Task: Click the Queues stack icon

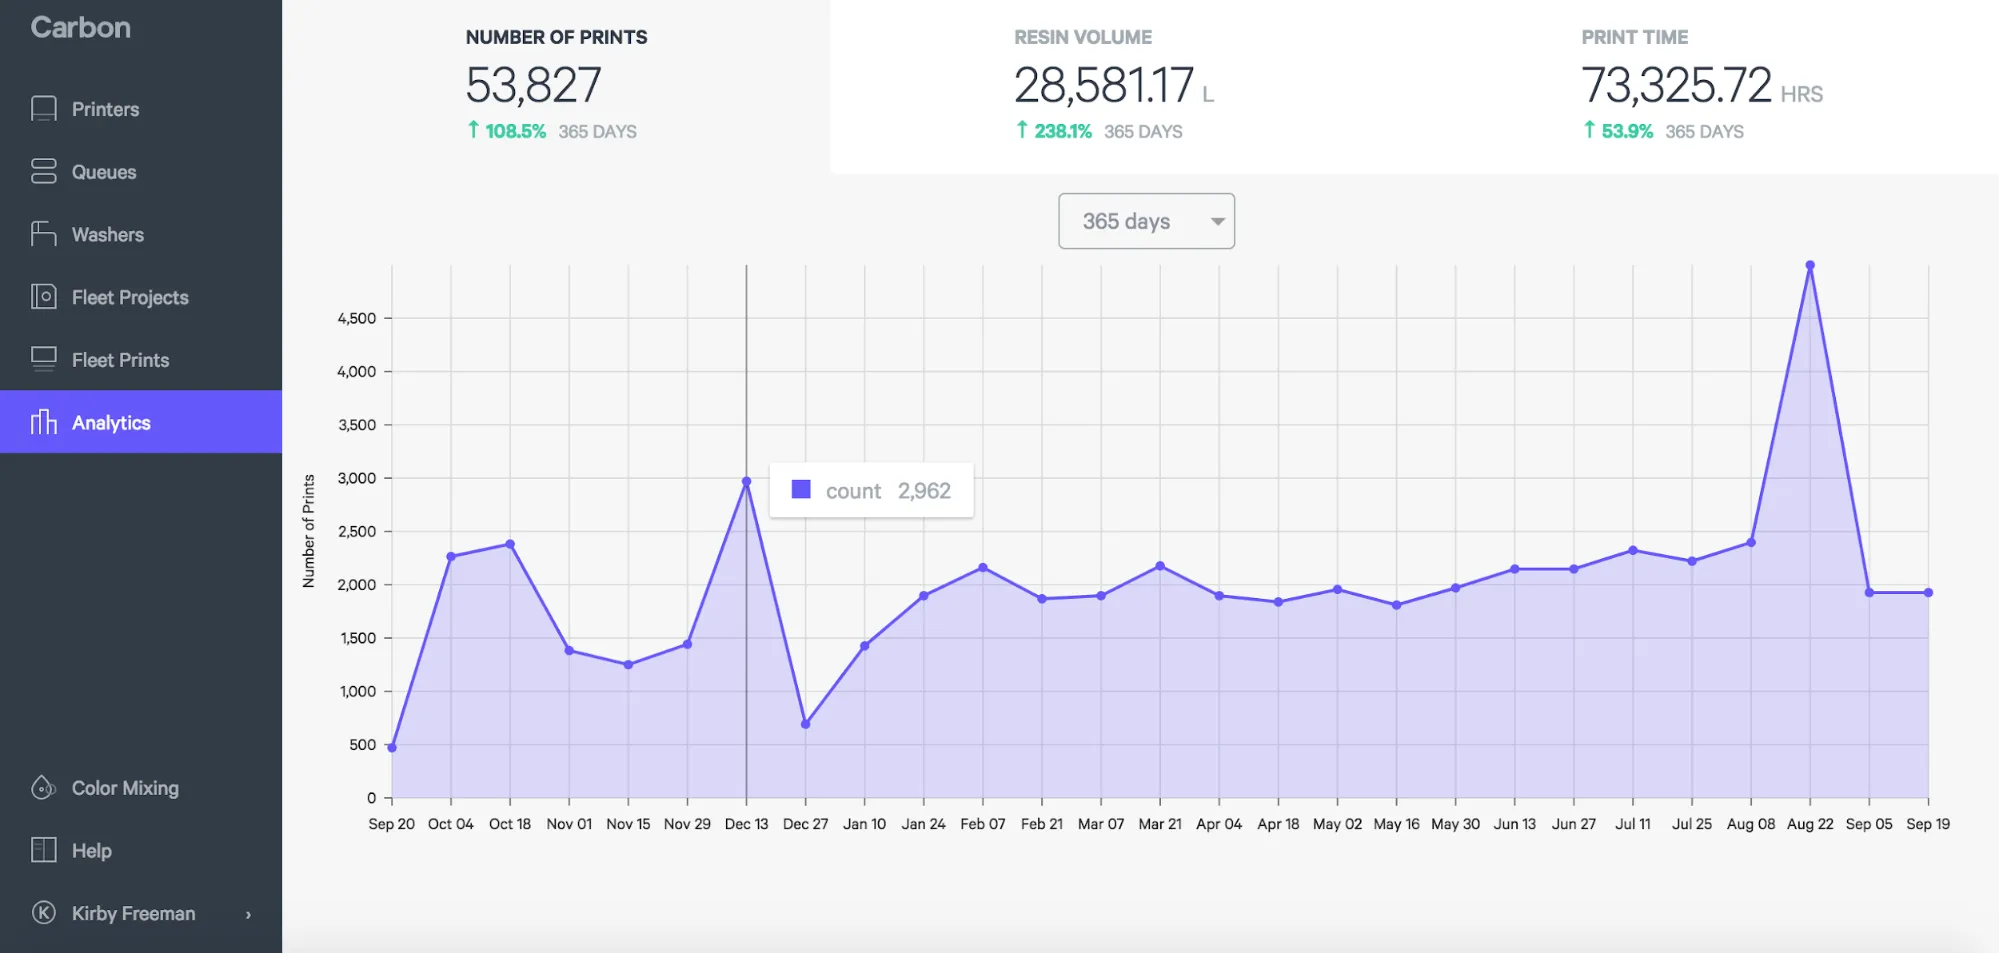Action: pyautogui.click(x=44, y=171)
